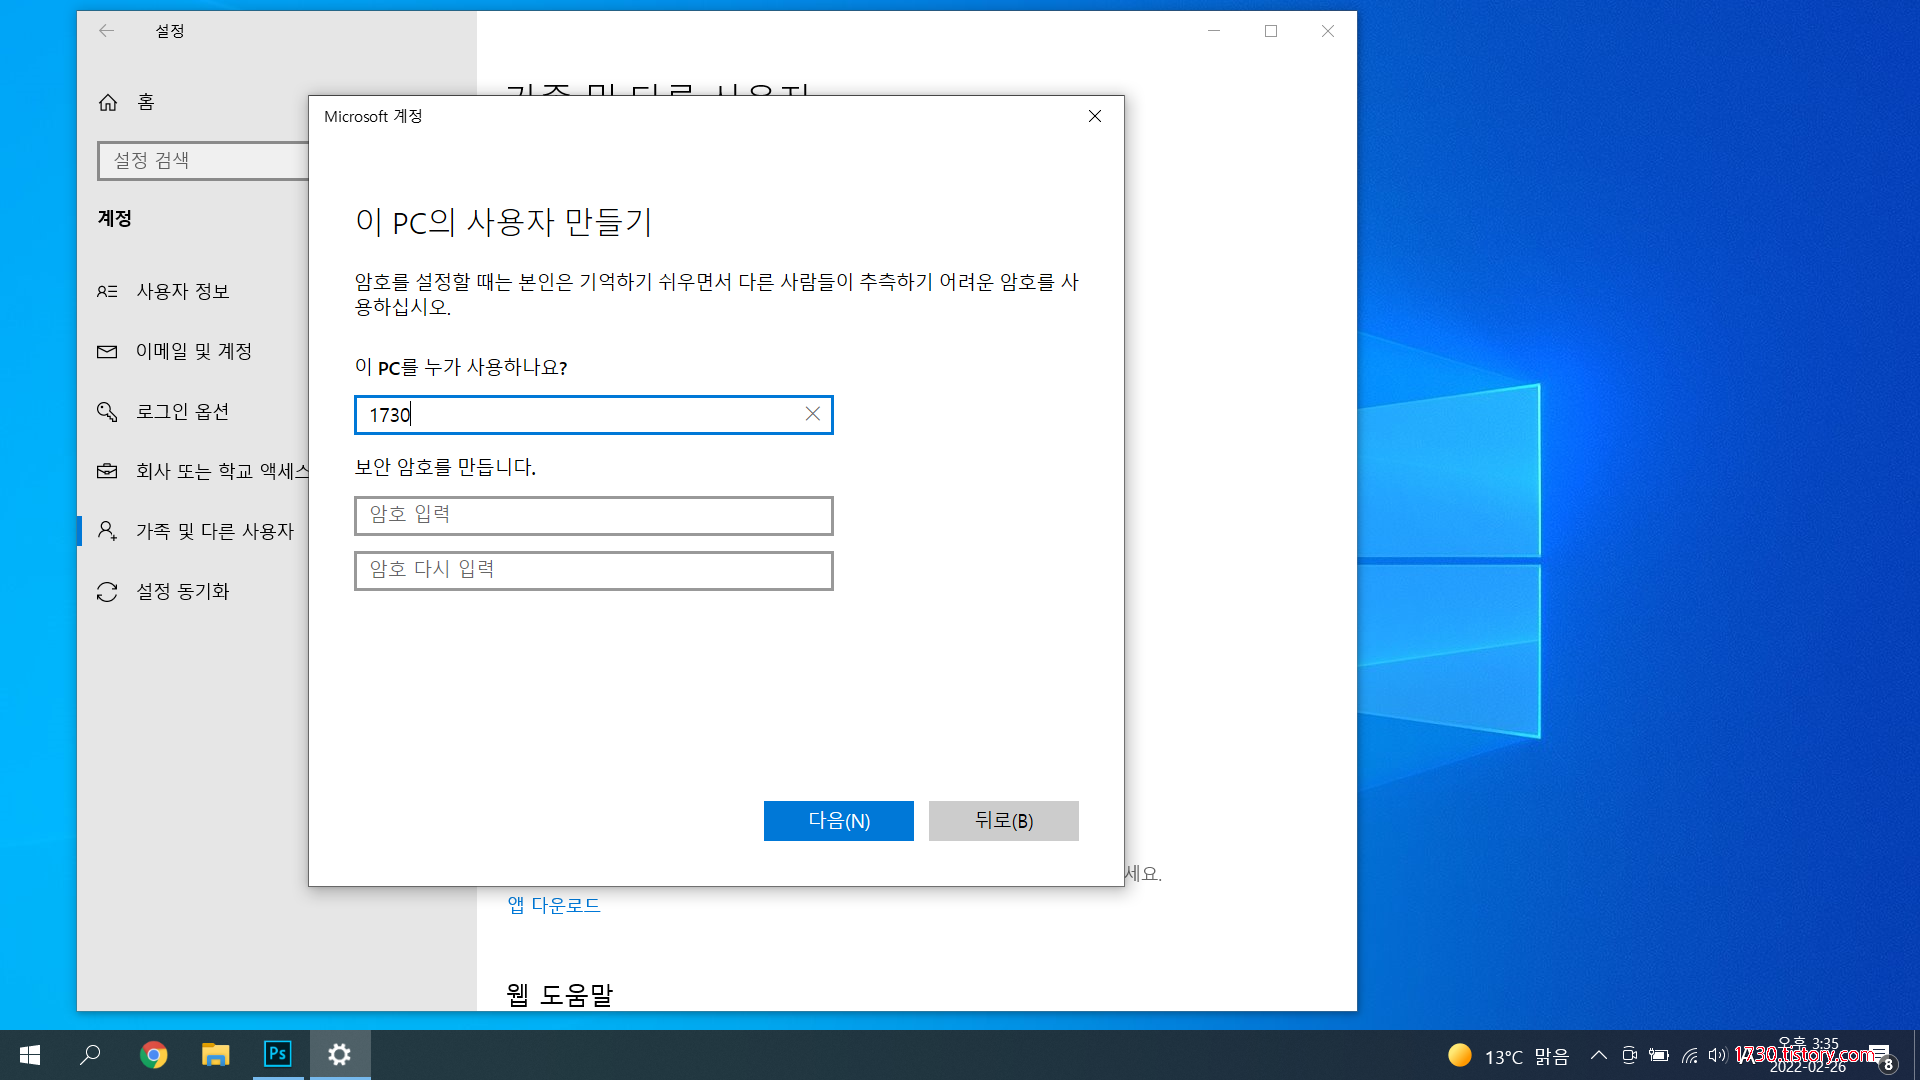
Task: Click the Settings back arrow
Action: click(106, 31)
